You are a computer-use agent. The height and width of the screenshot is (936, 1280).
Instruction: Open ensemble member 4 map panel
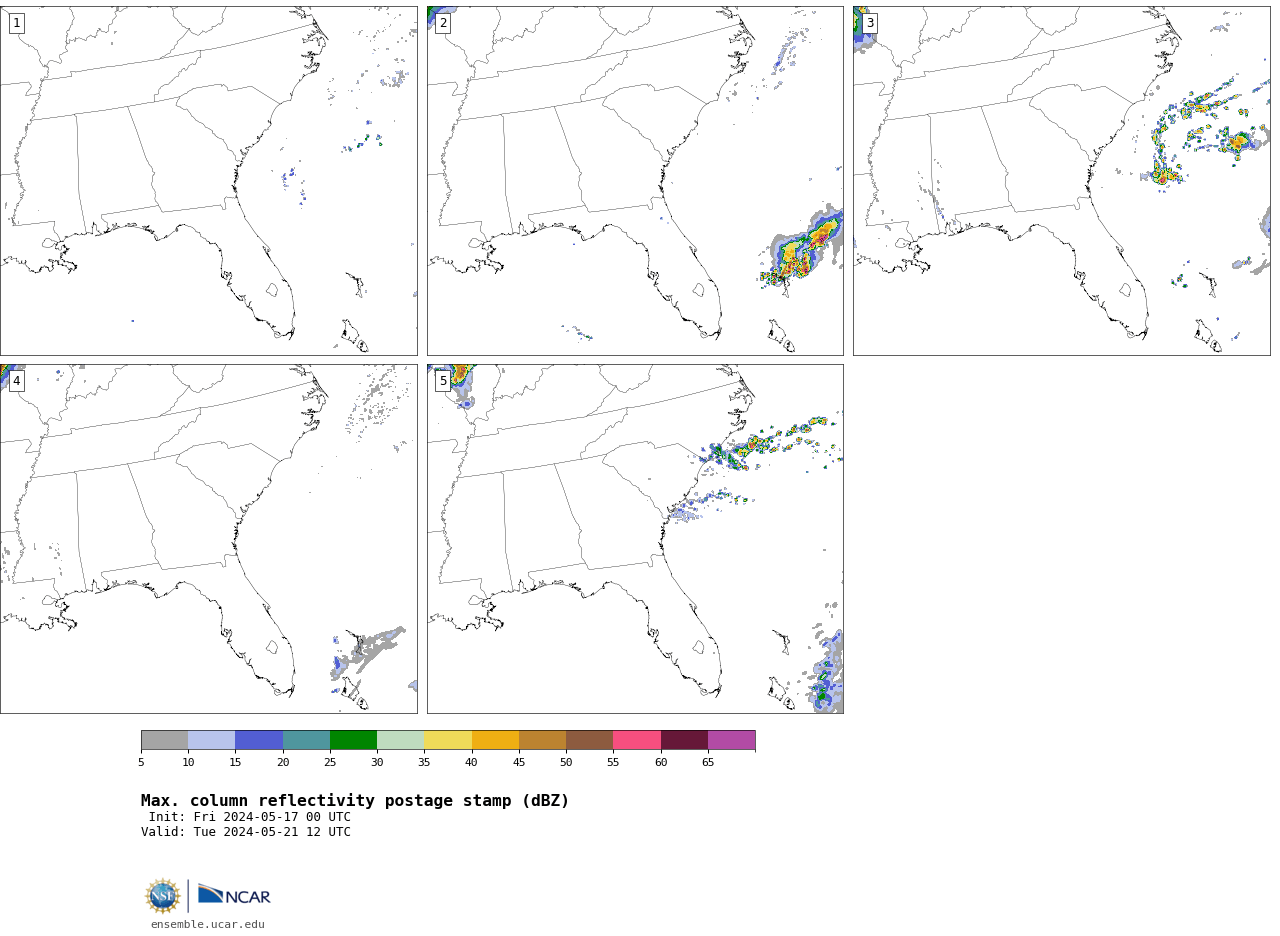[x=209, y=539]
